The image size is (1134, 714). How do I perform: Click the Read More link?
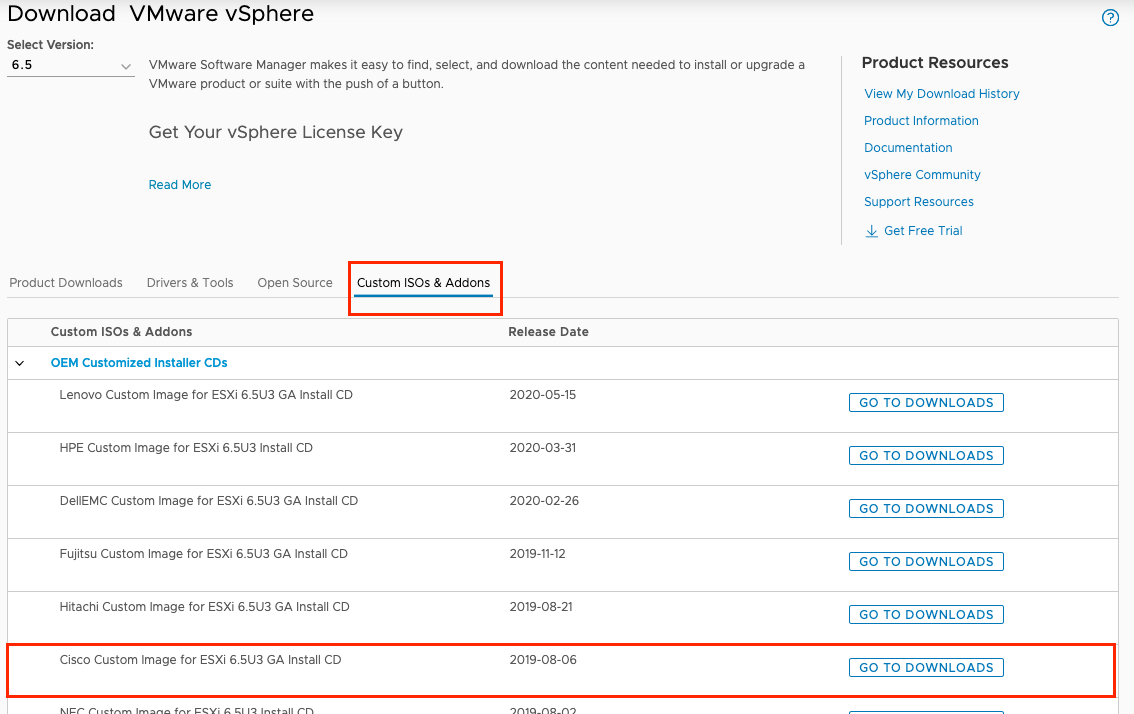pos(180,184)
